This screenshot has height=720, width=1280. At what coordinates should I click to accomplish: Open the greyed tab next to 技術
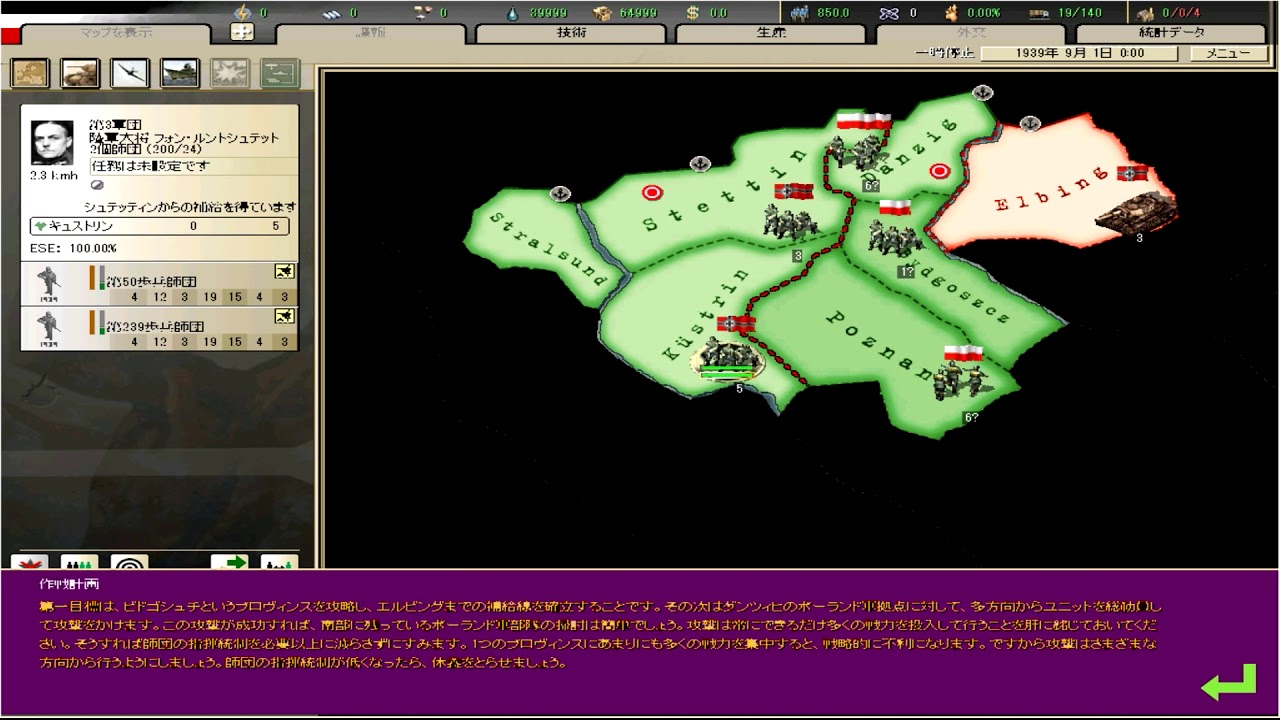[371, 33]
